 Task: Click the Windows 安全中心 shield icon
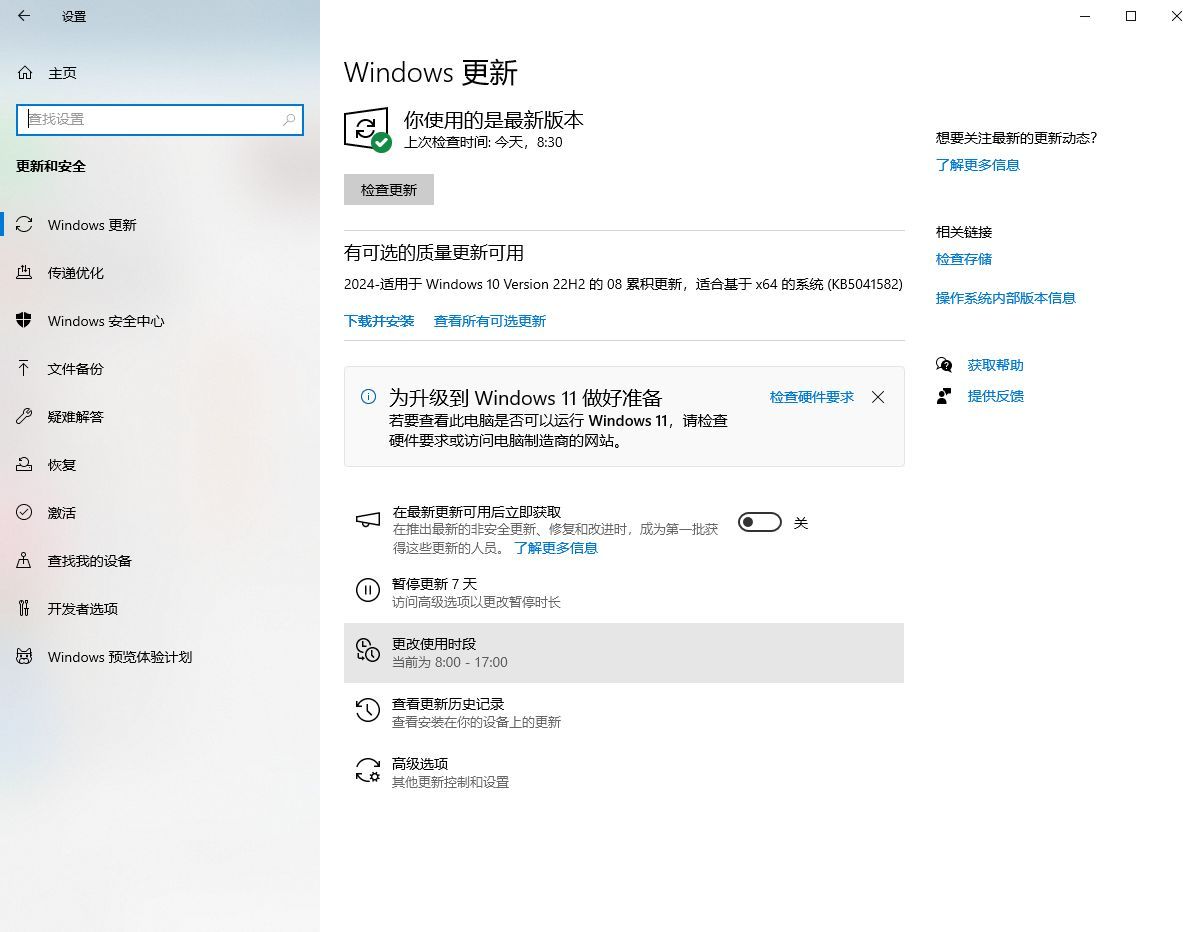click(25, 321)
